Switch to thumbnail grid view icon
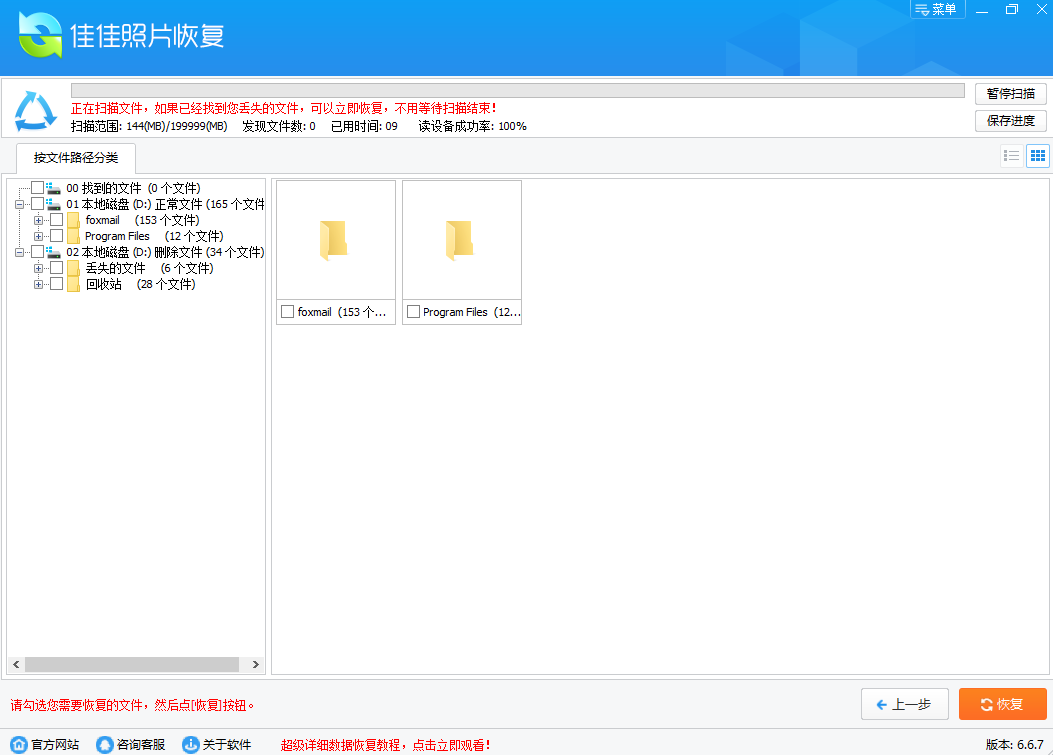1053x755 pixels. tap(1038, 156)
